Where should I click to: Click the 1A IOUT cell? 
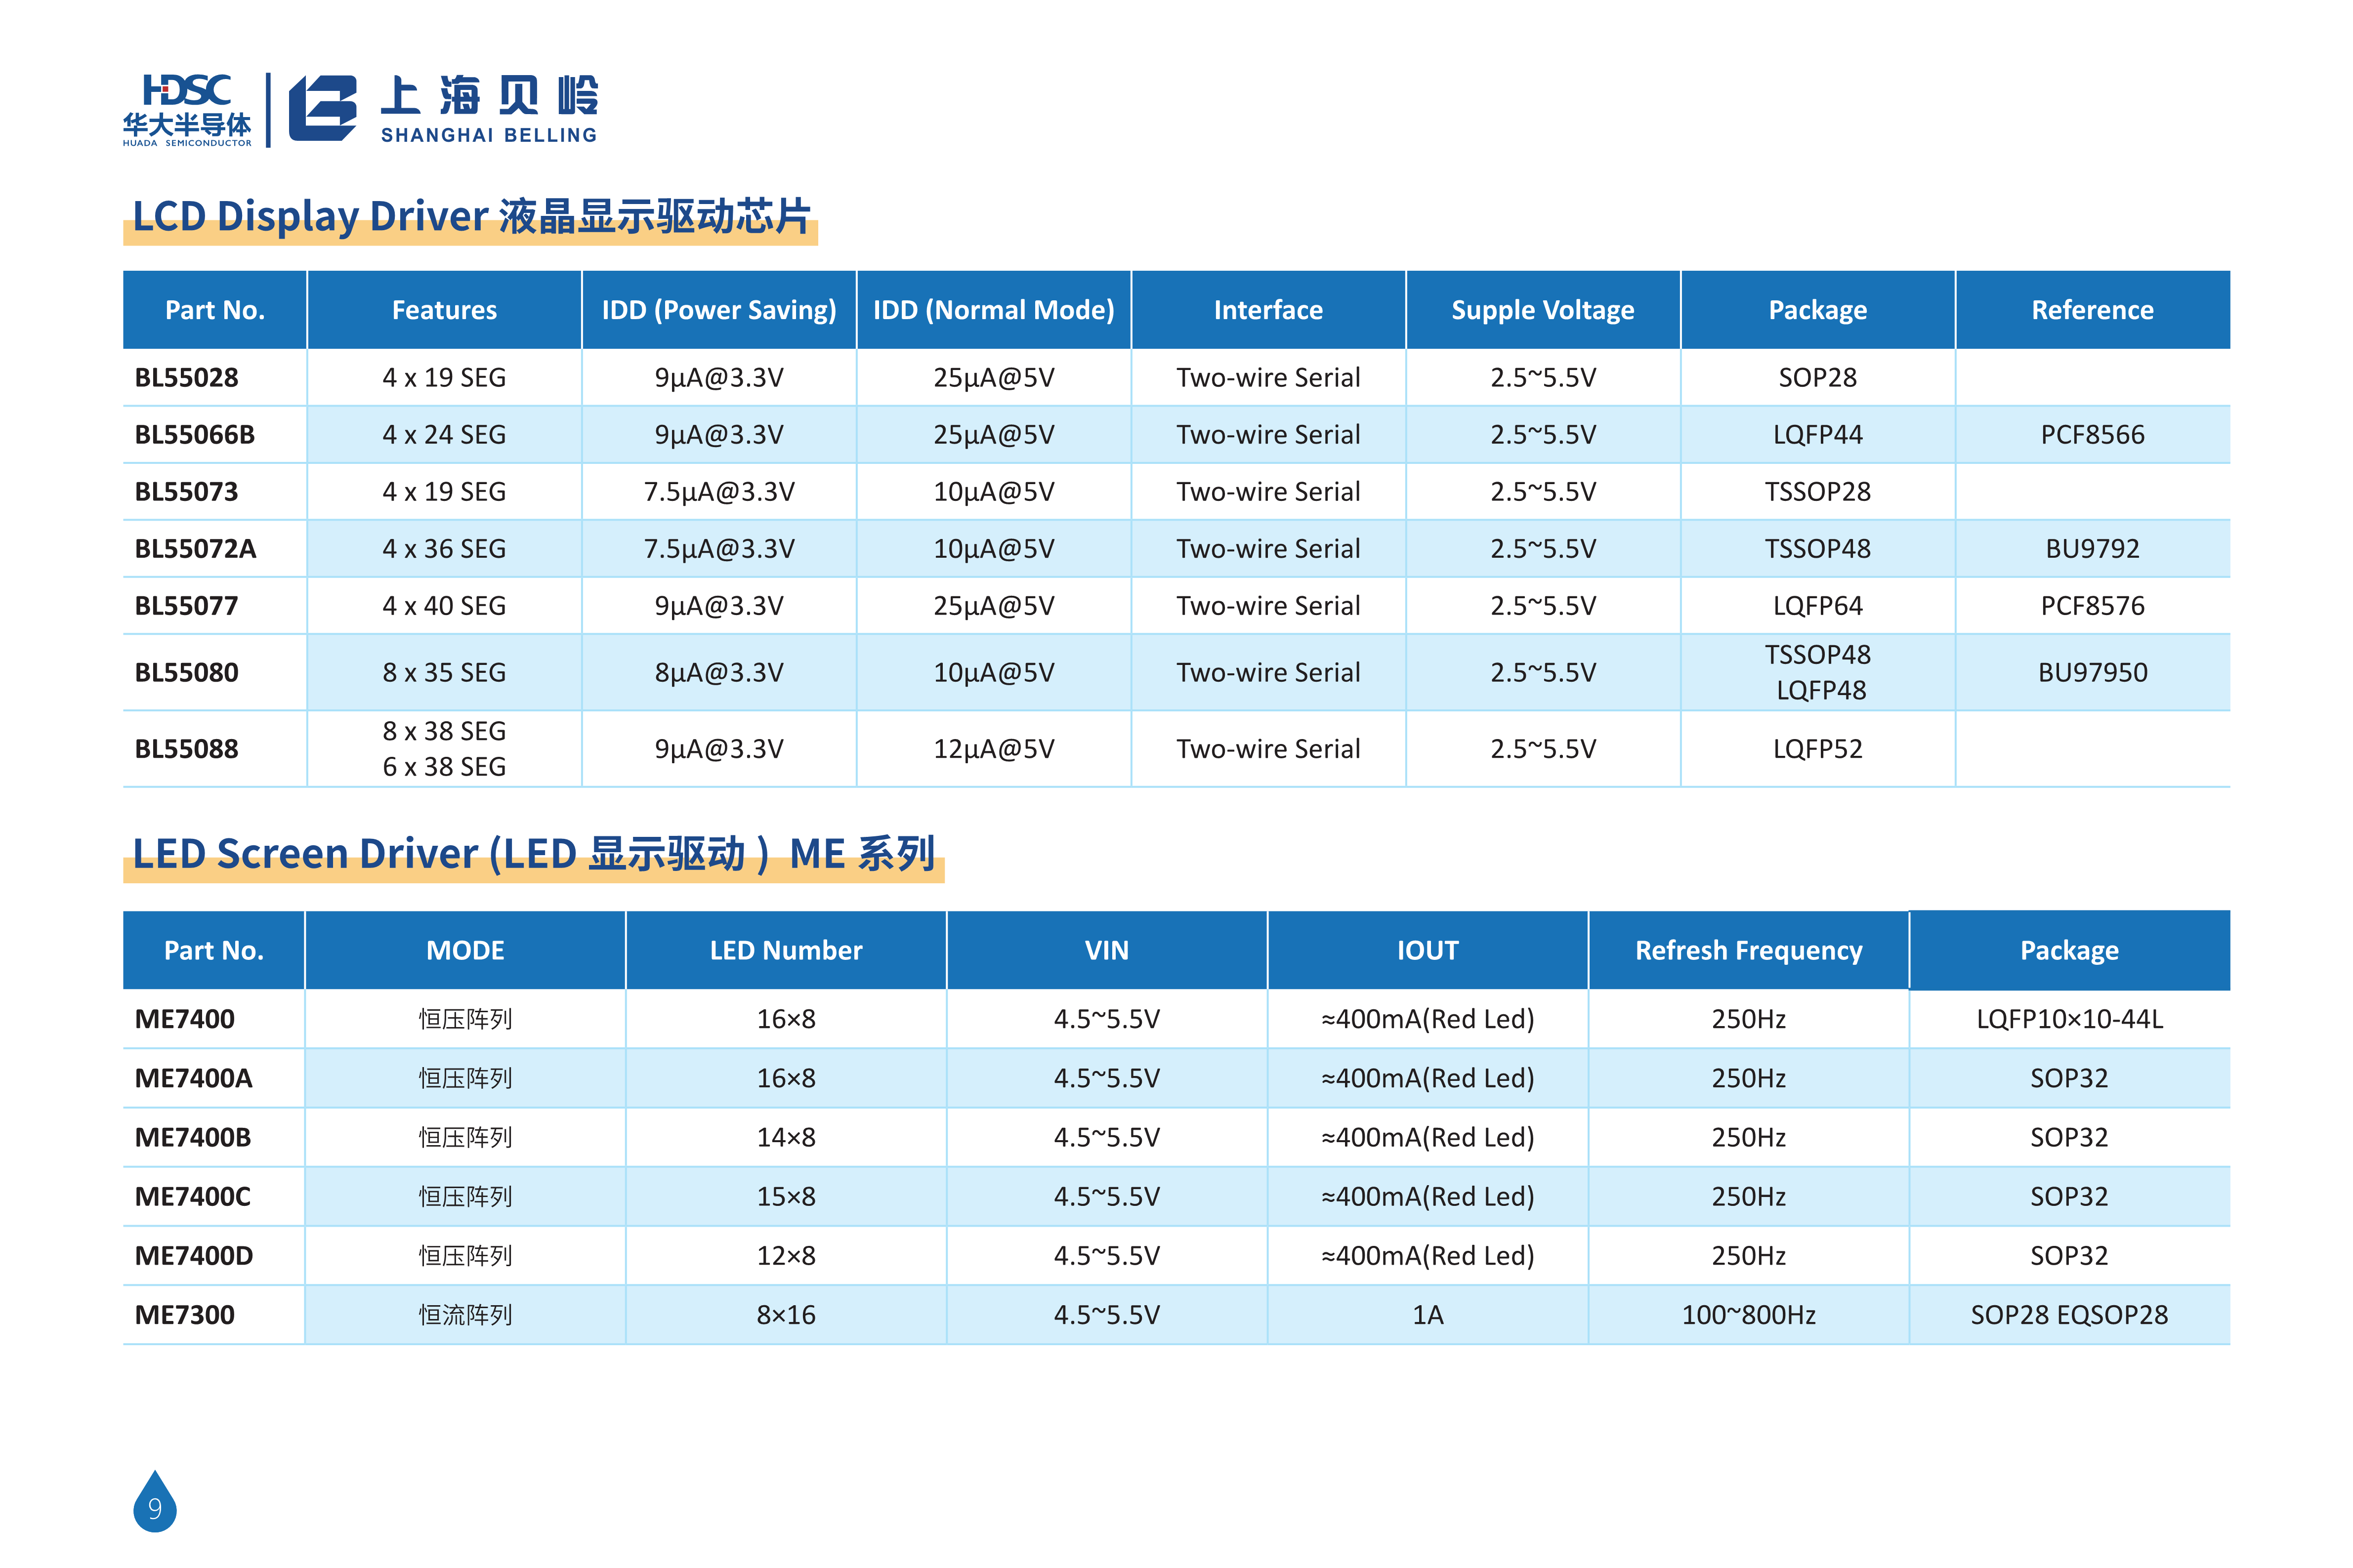(x=1427, y=1315)
